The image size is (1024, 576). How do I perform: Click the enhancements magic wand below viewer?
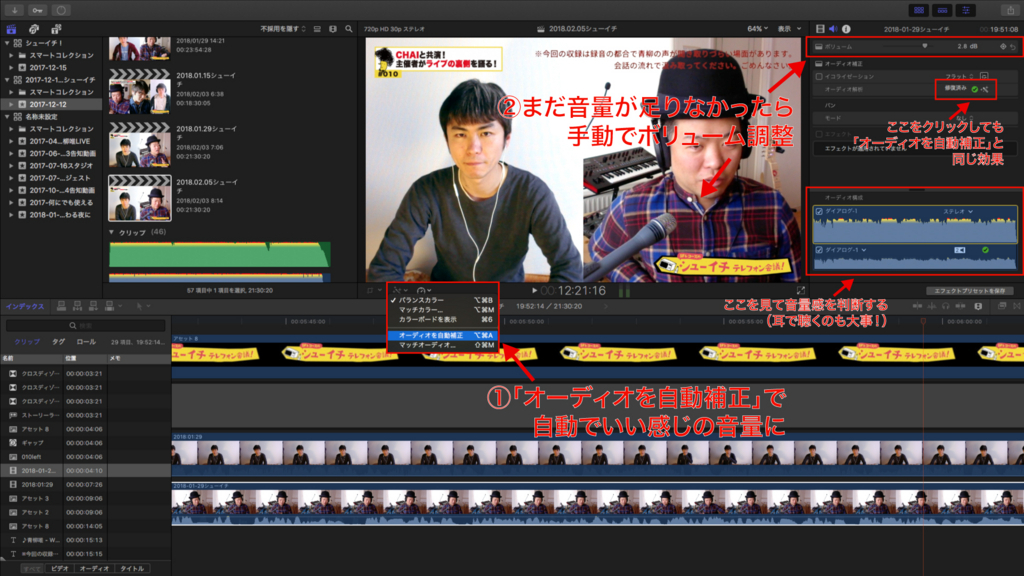pos(397,290)
